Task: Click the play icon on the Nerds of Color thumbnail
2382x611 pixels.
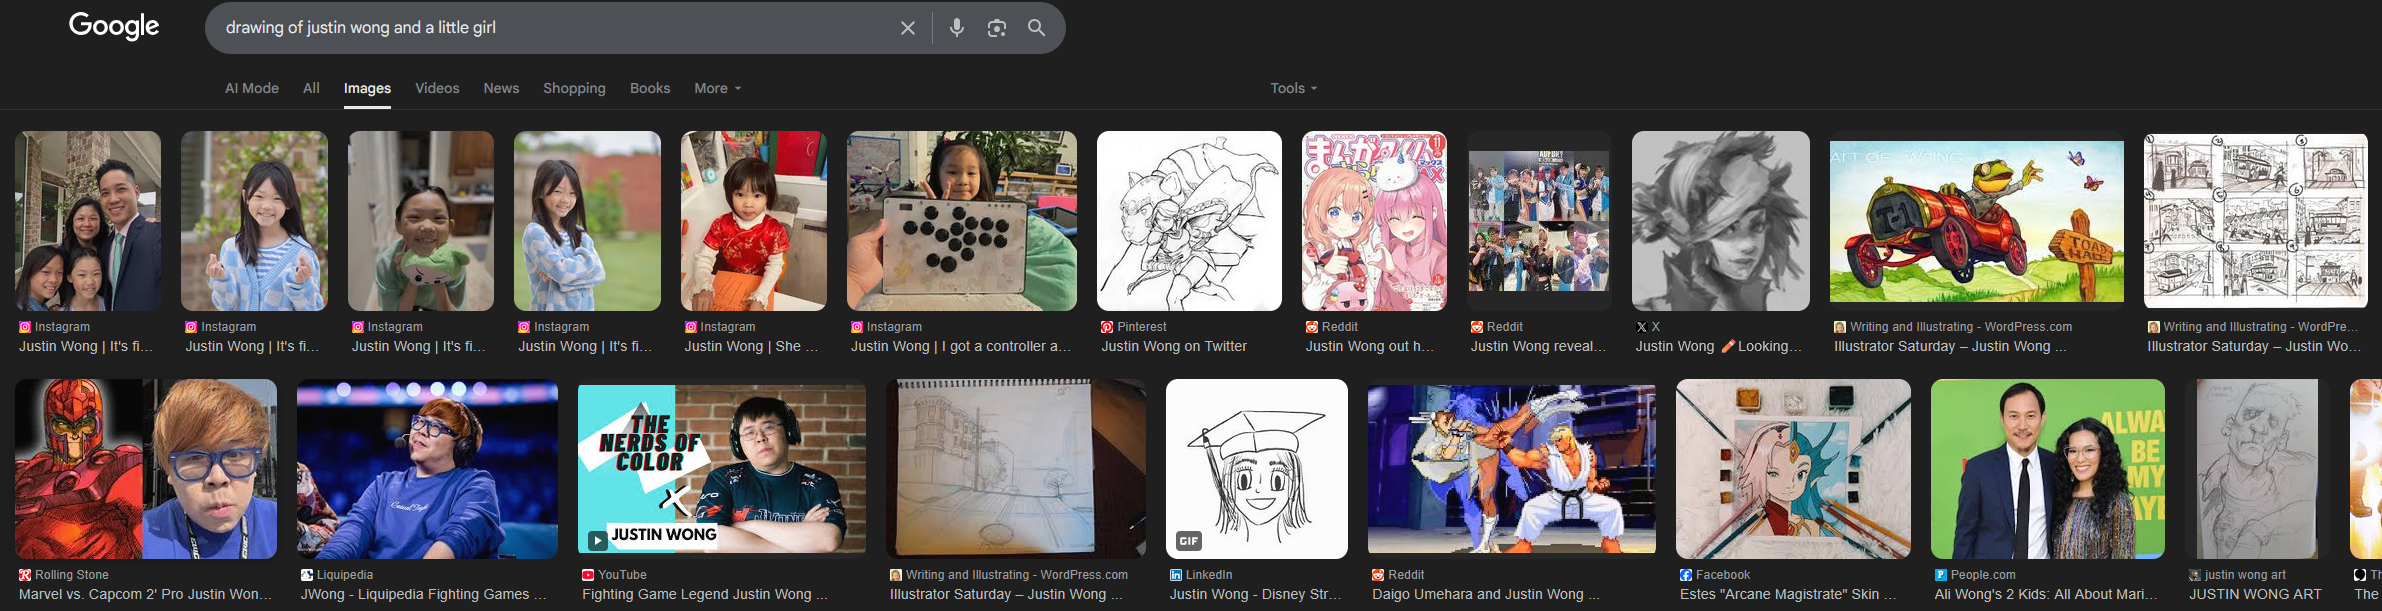Action: point(597,540)
